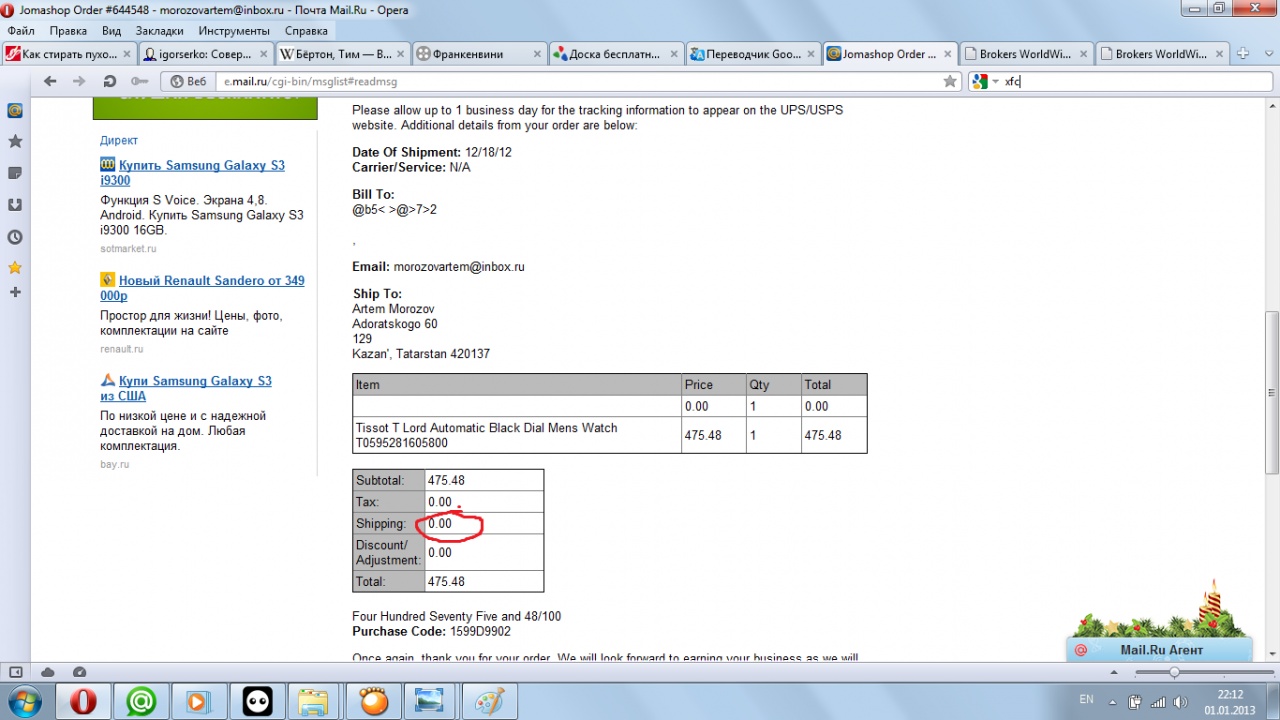This screenshot has height=720, width=1280.
Task: Open the Bookmarks panel star in sidebar
Action: click(x=15, y=142)
